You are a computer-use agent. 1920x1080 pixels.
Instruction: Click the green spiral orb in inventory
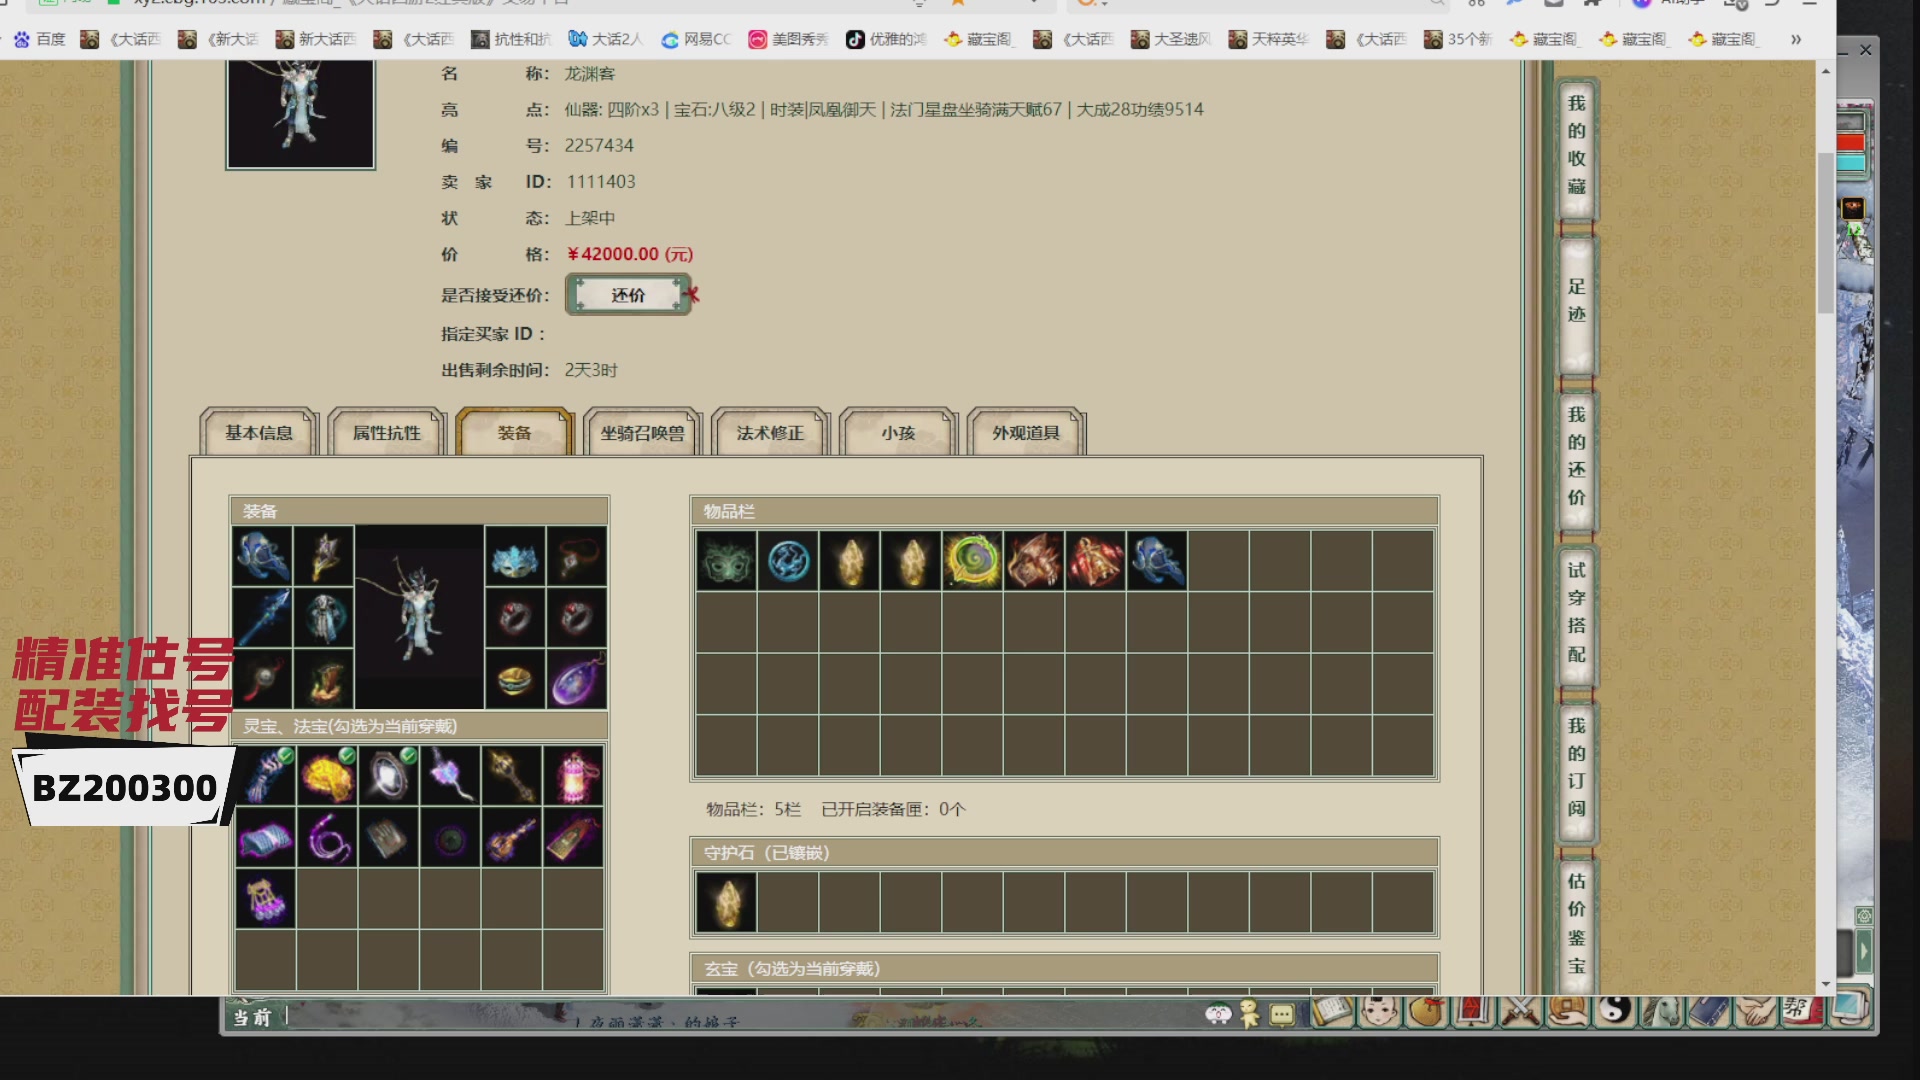tap(972, 561)
